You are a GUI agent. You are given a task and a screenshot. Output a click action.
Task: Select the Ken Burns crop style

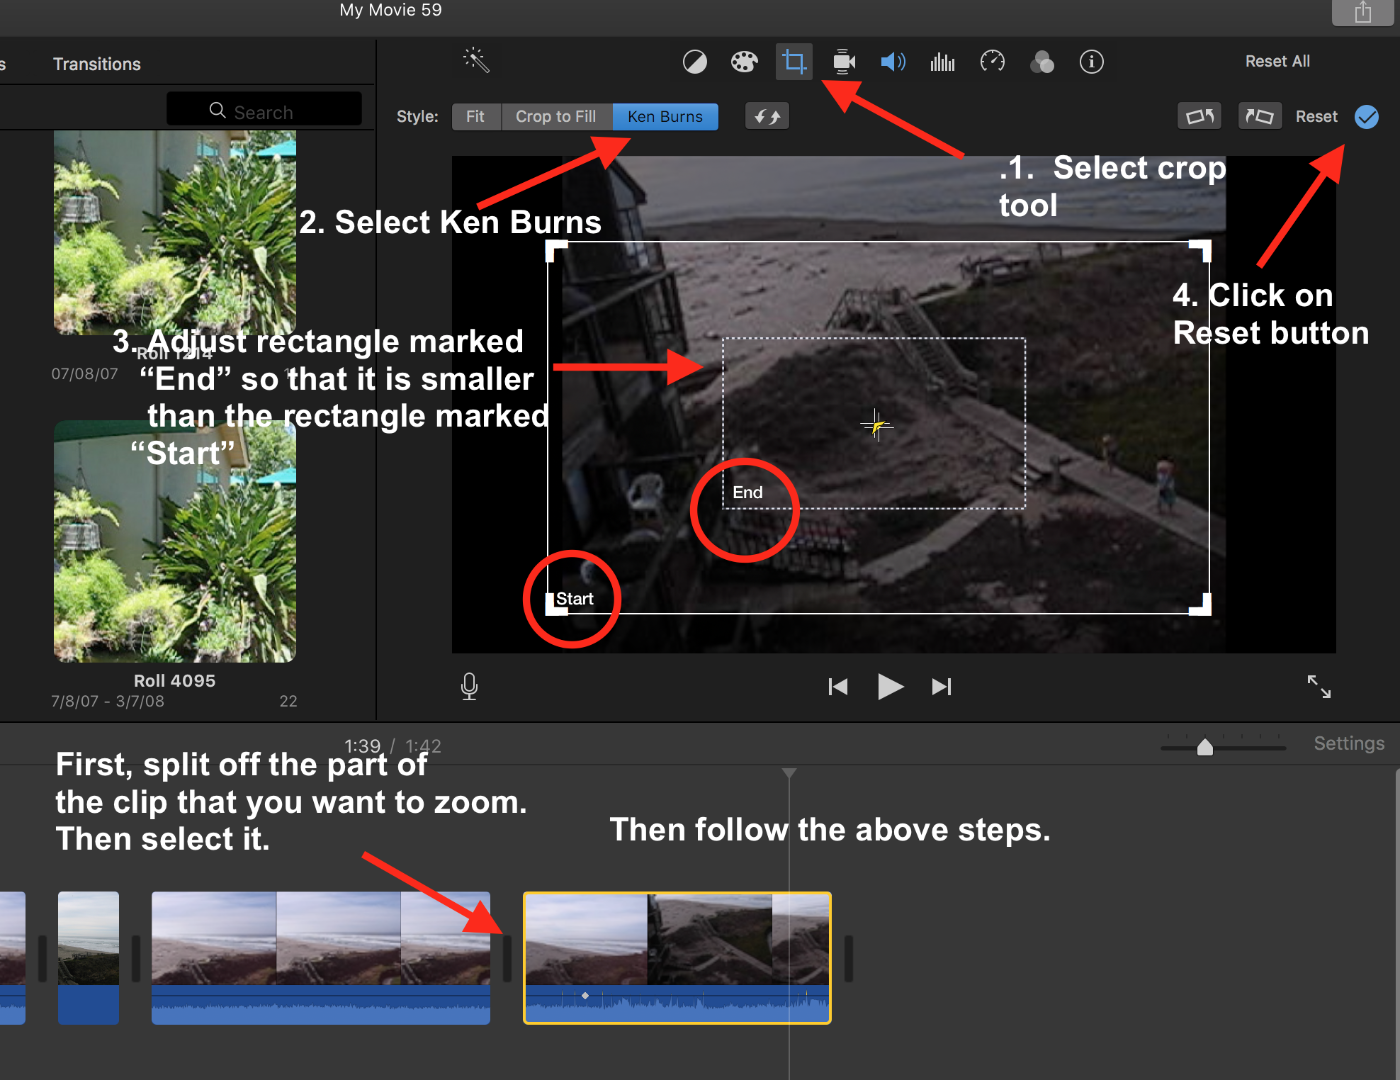point(665,116)
